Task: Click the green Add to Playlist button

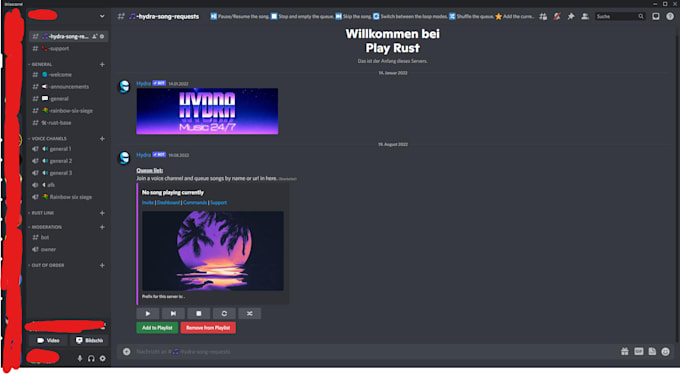Action: tap(157, 328)
